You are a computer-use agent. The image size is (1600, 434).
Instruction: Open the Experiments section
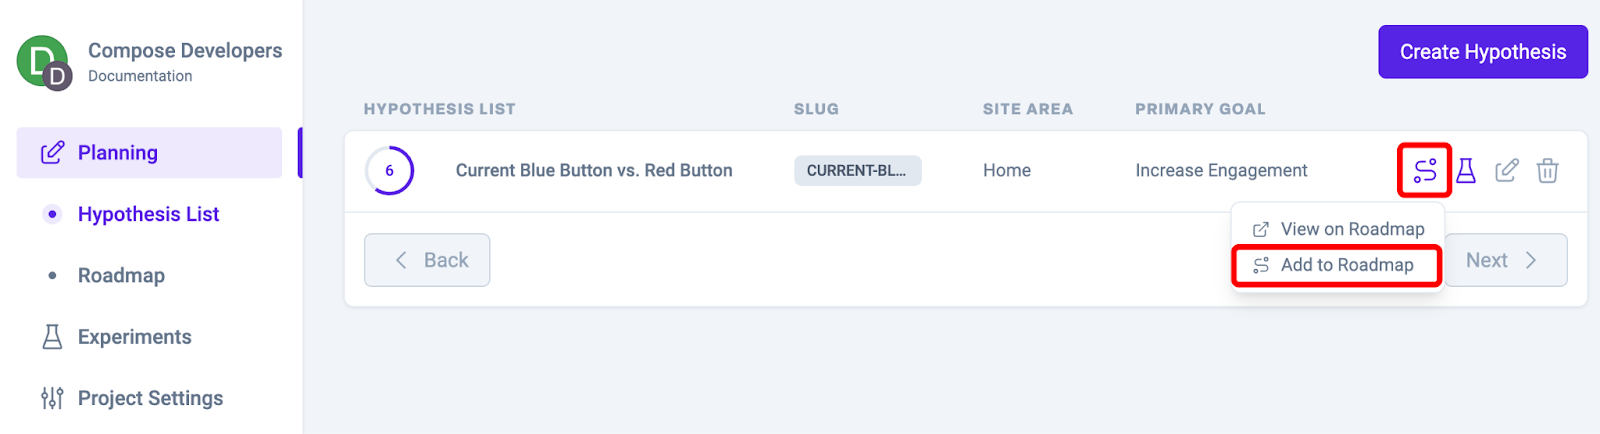click(134, 337)
